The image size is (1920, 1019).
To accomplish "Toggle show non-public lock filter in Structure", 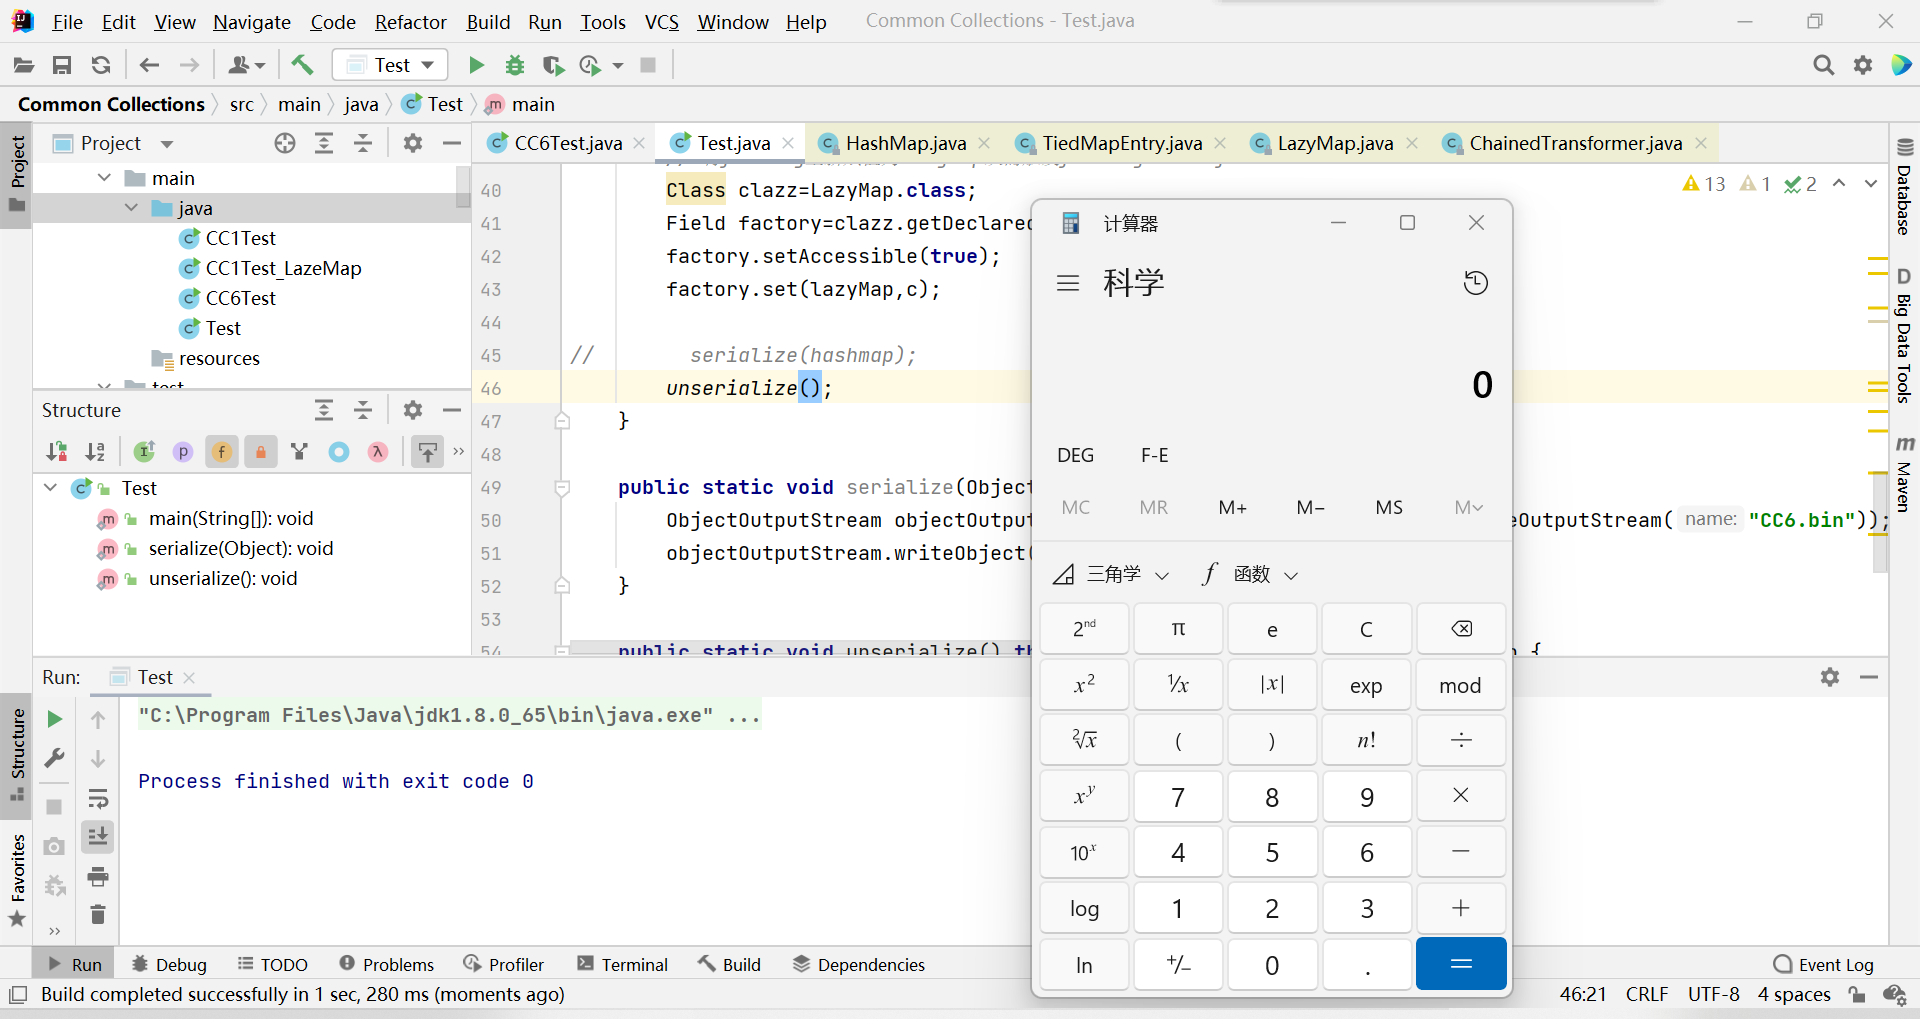I will [x=261, y=452].
